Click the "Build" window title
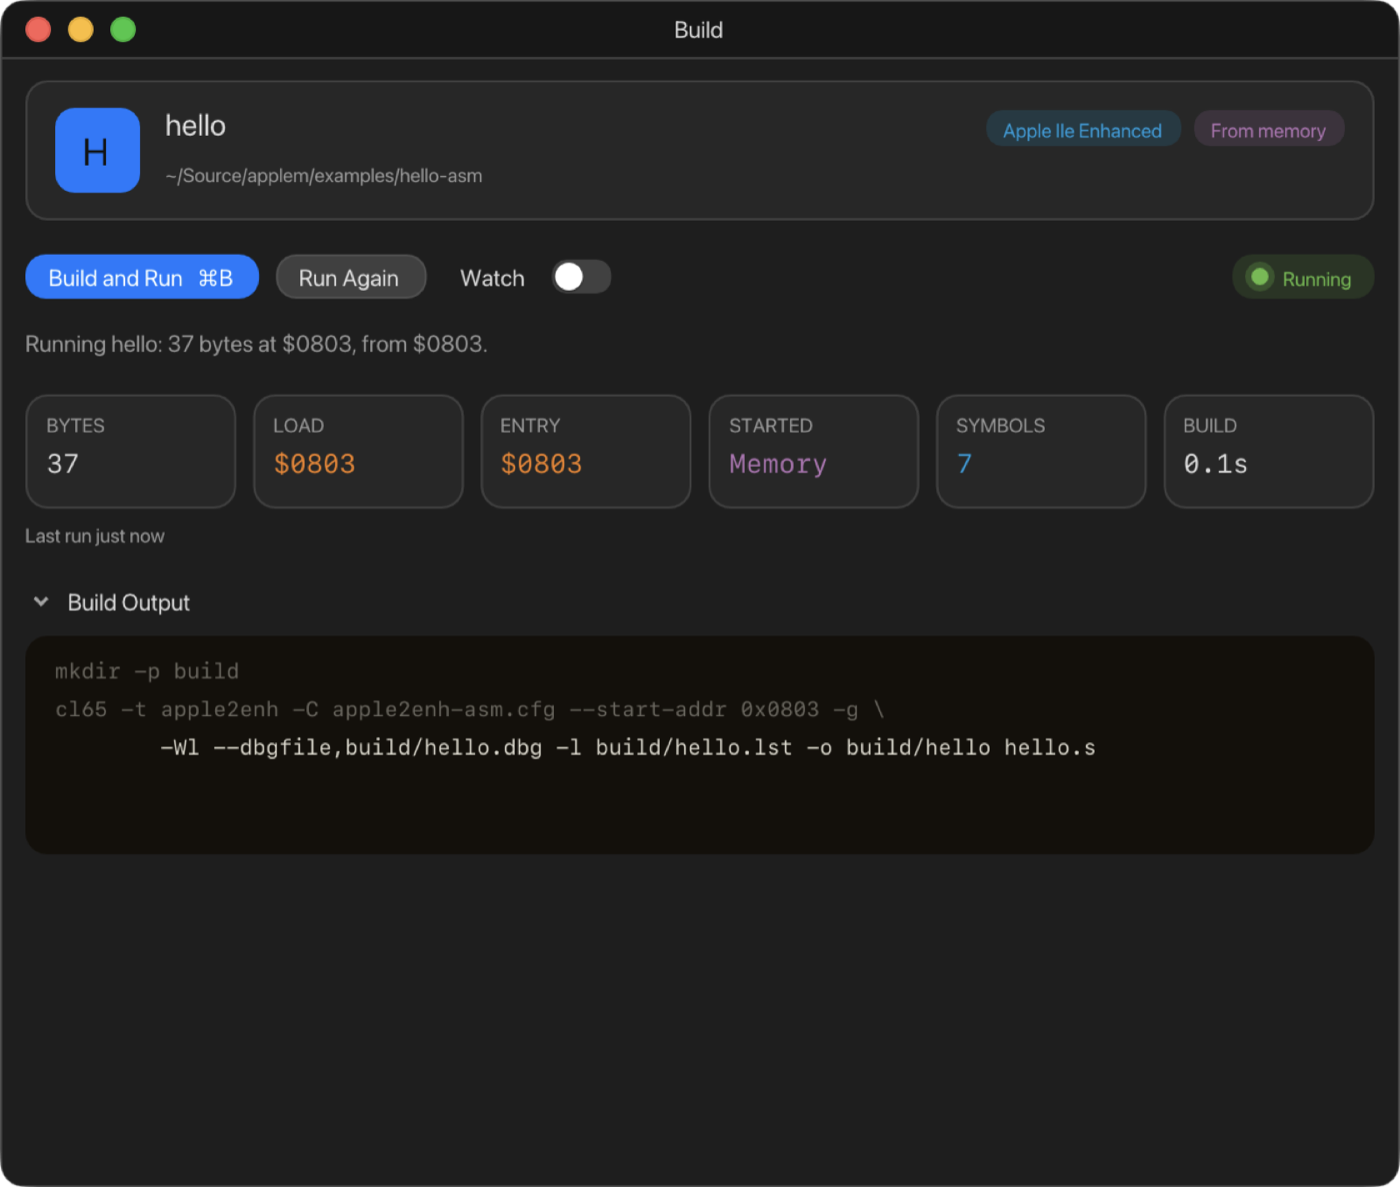This screenshot has width=1400, height=1187. [699, 30]
